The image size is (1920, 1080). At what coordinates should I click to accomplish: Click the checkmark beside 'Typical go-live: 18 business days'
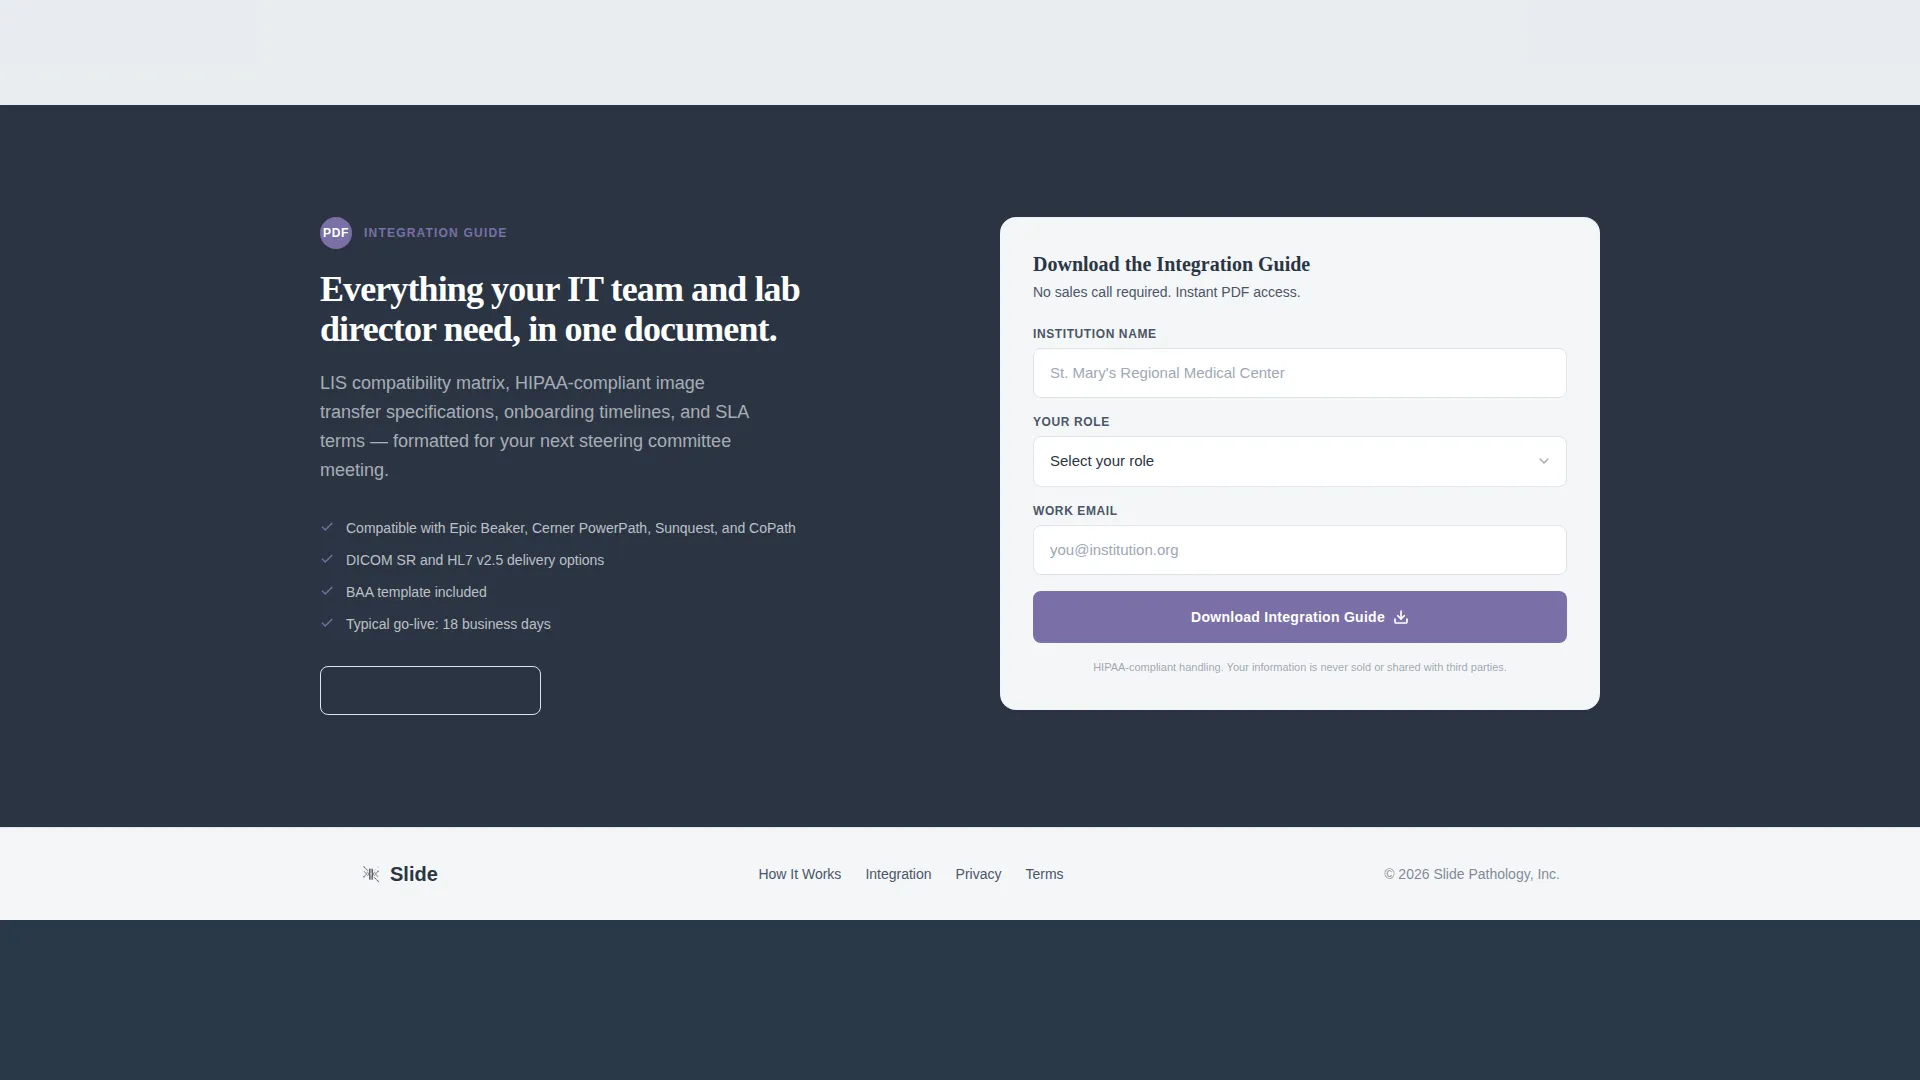[x=327, y=623]
